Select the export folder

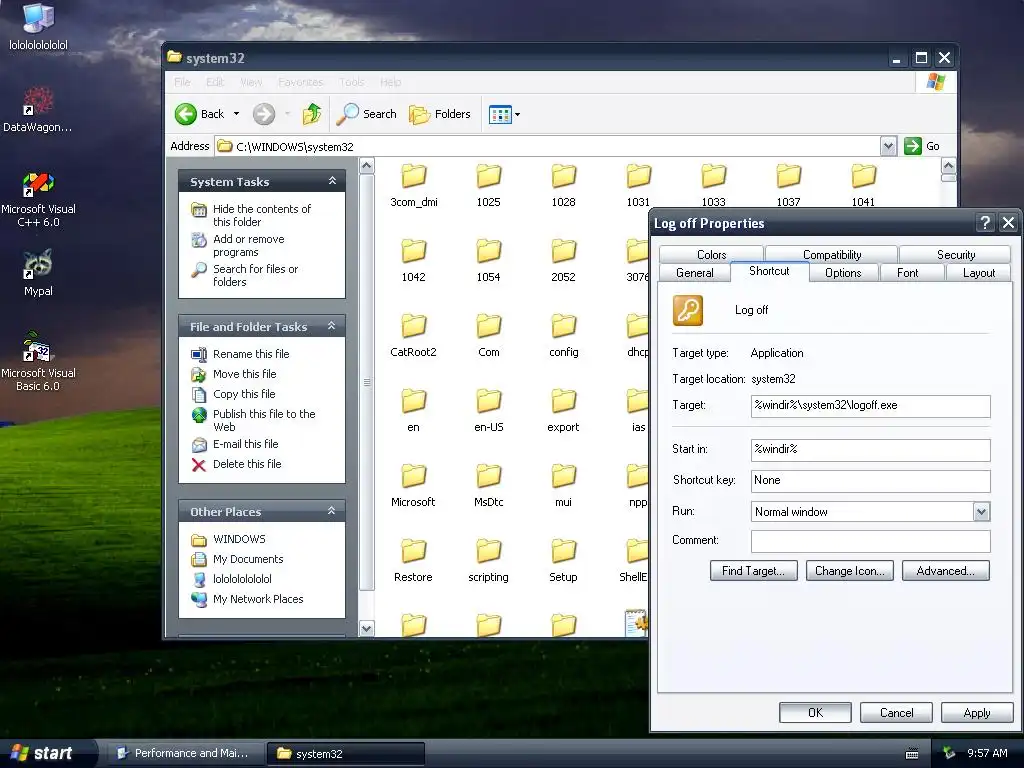[x=564, y=411]
